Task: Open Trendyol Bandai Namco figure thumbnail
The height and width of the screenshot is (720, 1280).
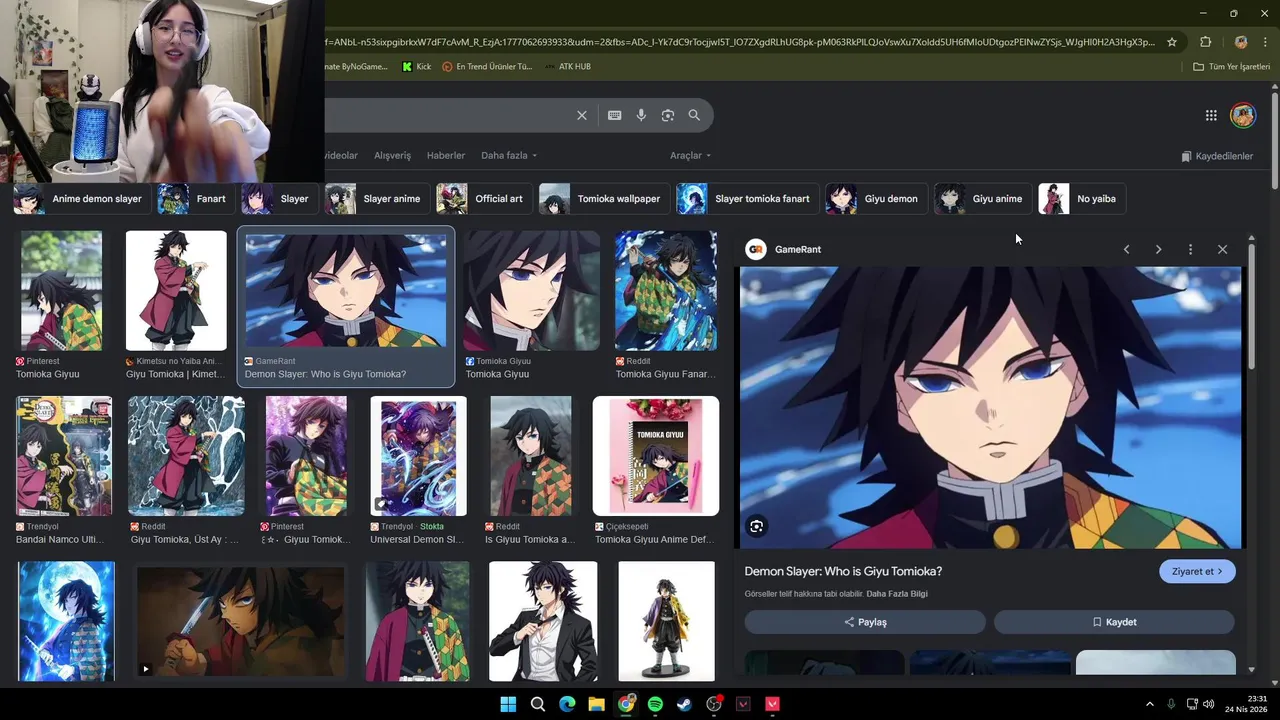Action: [x=64, y=456]
